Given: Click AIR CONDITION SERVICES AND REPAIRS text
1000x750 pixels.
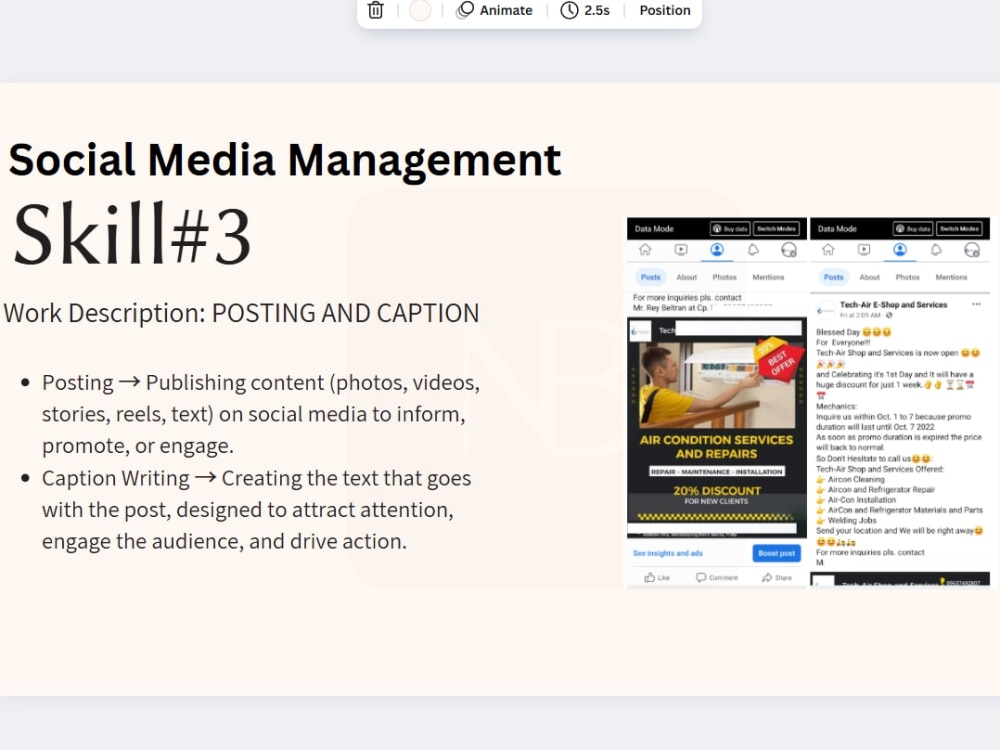Looking at the screenshot, I should (717, 446).
